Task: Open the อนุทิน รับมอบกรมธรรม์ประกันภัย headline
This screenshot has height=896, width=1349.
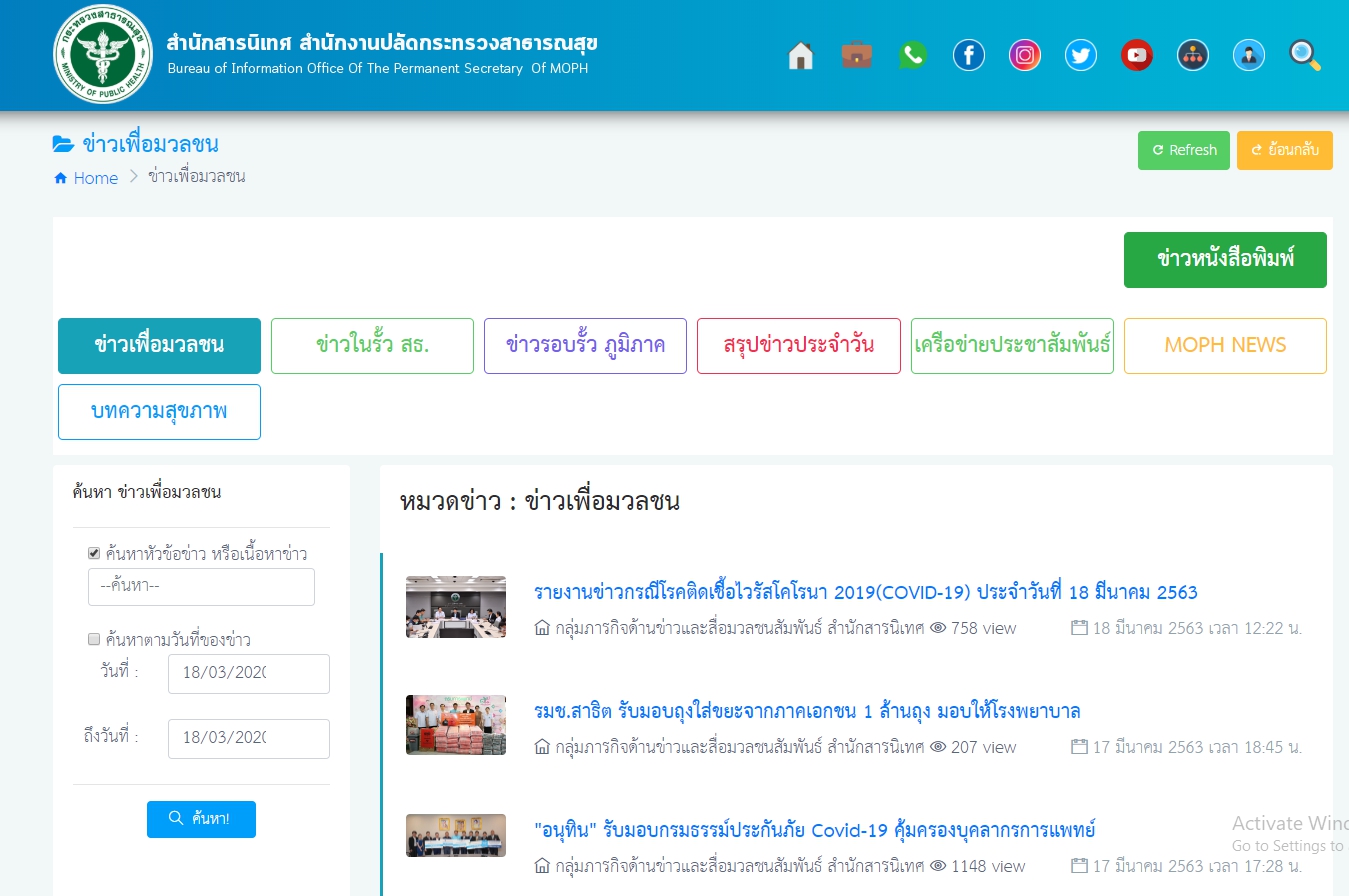Action: click(815, 830)
